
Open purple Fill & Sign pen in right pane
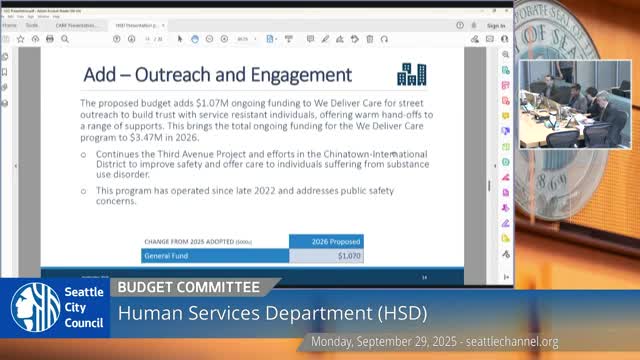[506, 223]
